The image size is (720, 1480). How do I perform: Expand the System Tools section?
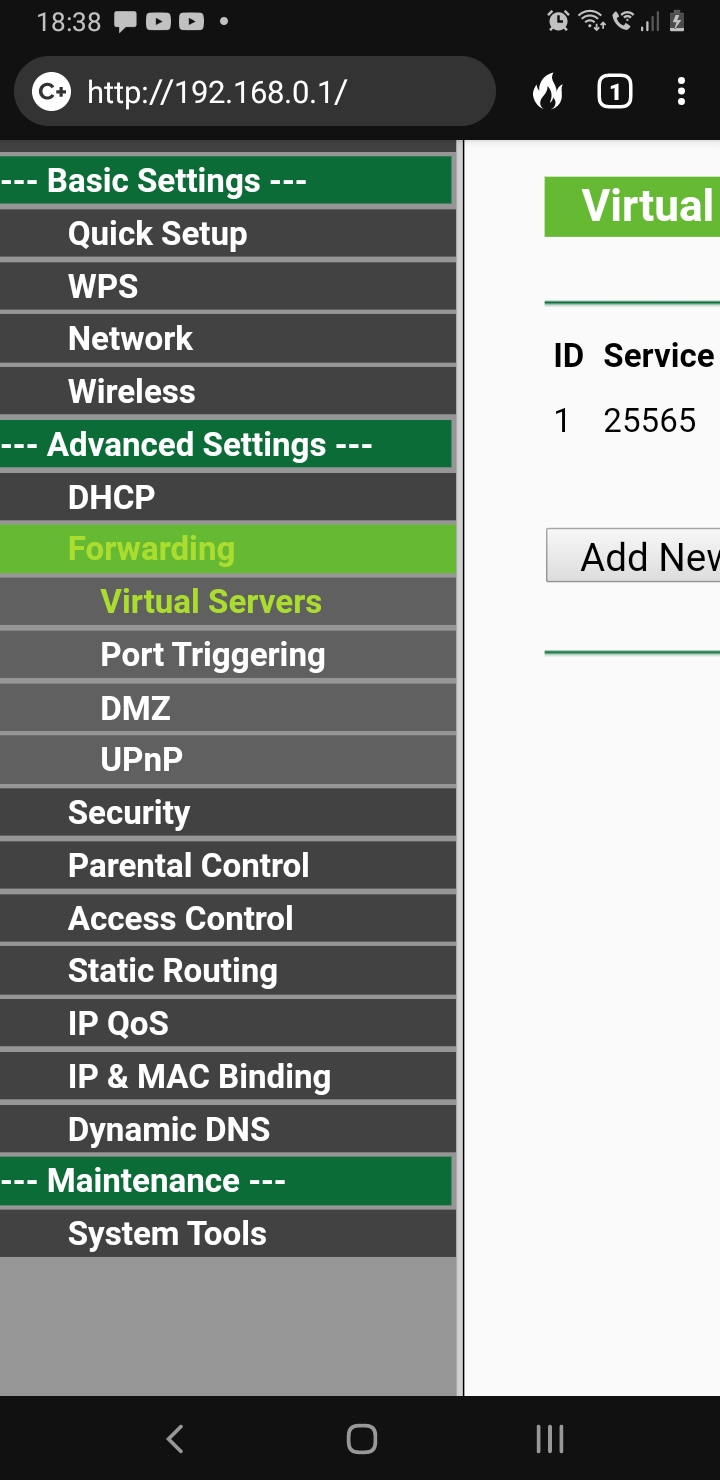167,1234
